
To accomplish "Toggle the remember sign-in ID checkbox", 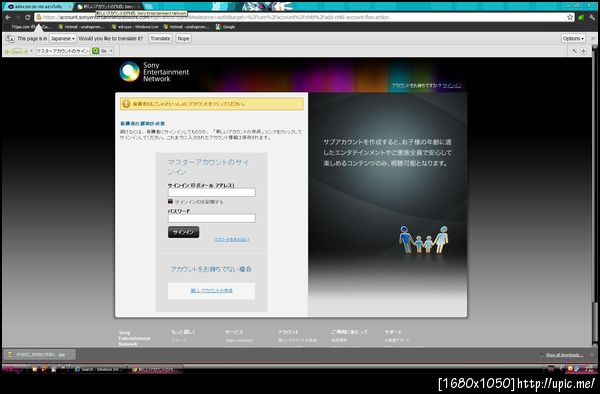I will (170, 202).
